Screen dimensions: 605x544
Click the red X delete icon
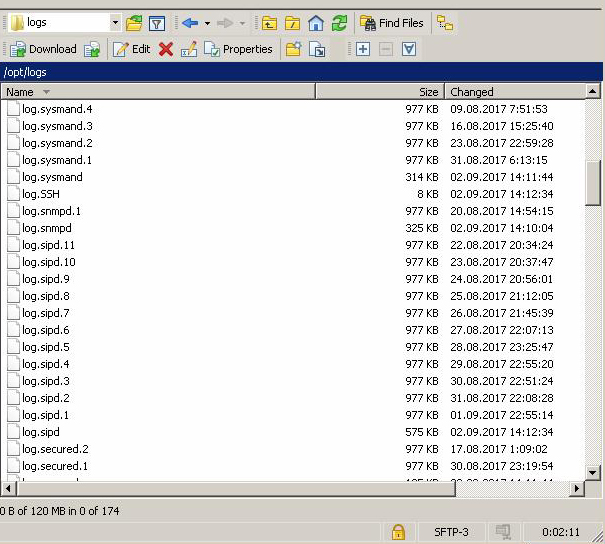pos(166,49)
